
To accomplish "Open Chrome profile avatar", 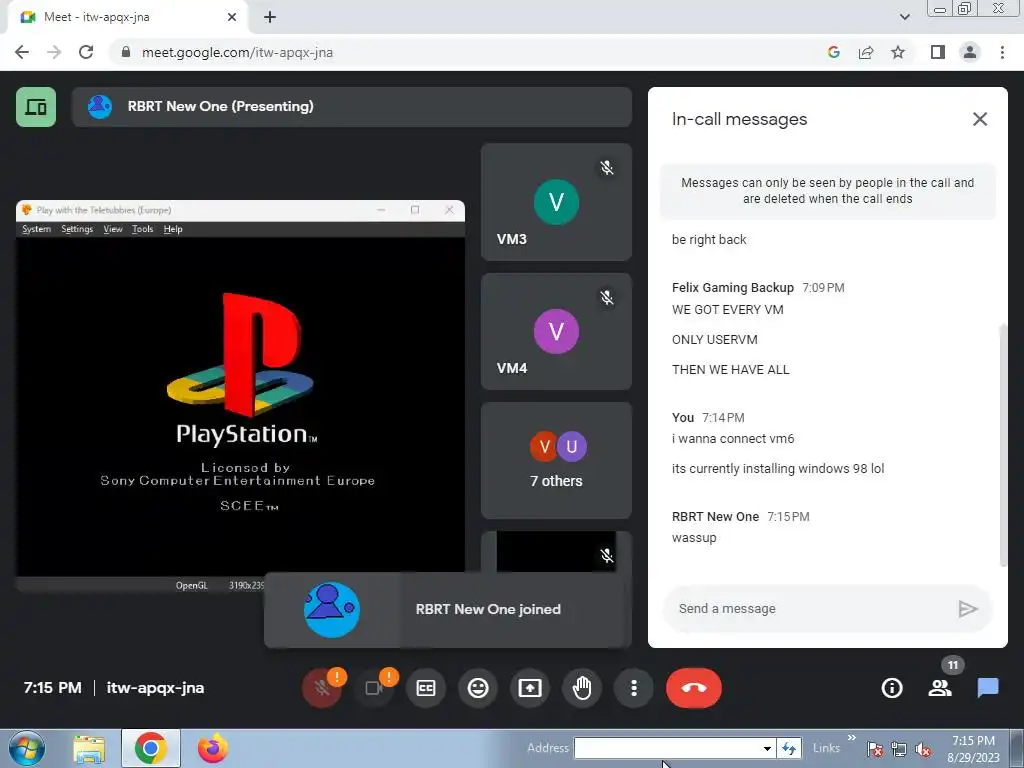I will coord(970,52).
